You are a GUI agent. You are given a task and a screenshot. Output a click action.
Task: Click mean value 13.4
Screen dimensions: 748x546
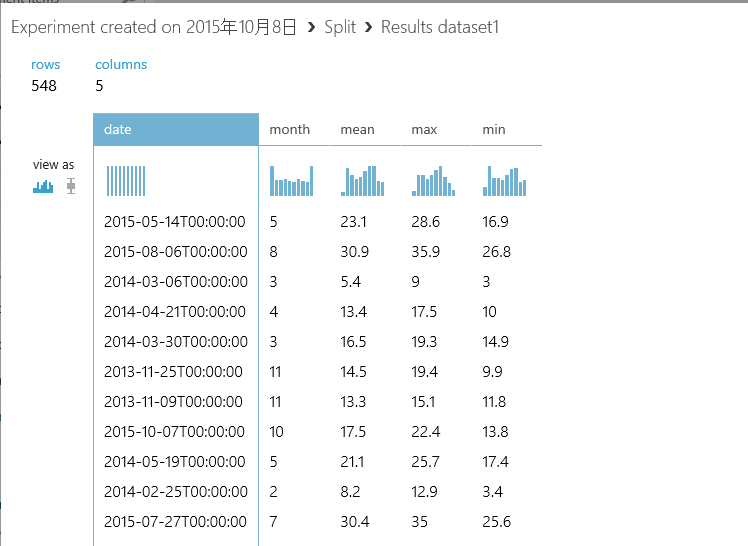coord(353,312)
